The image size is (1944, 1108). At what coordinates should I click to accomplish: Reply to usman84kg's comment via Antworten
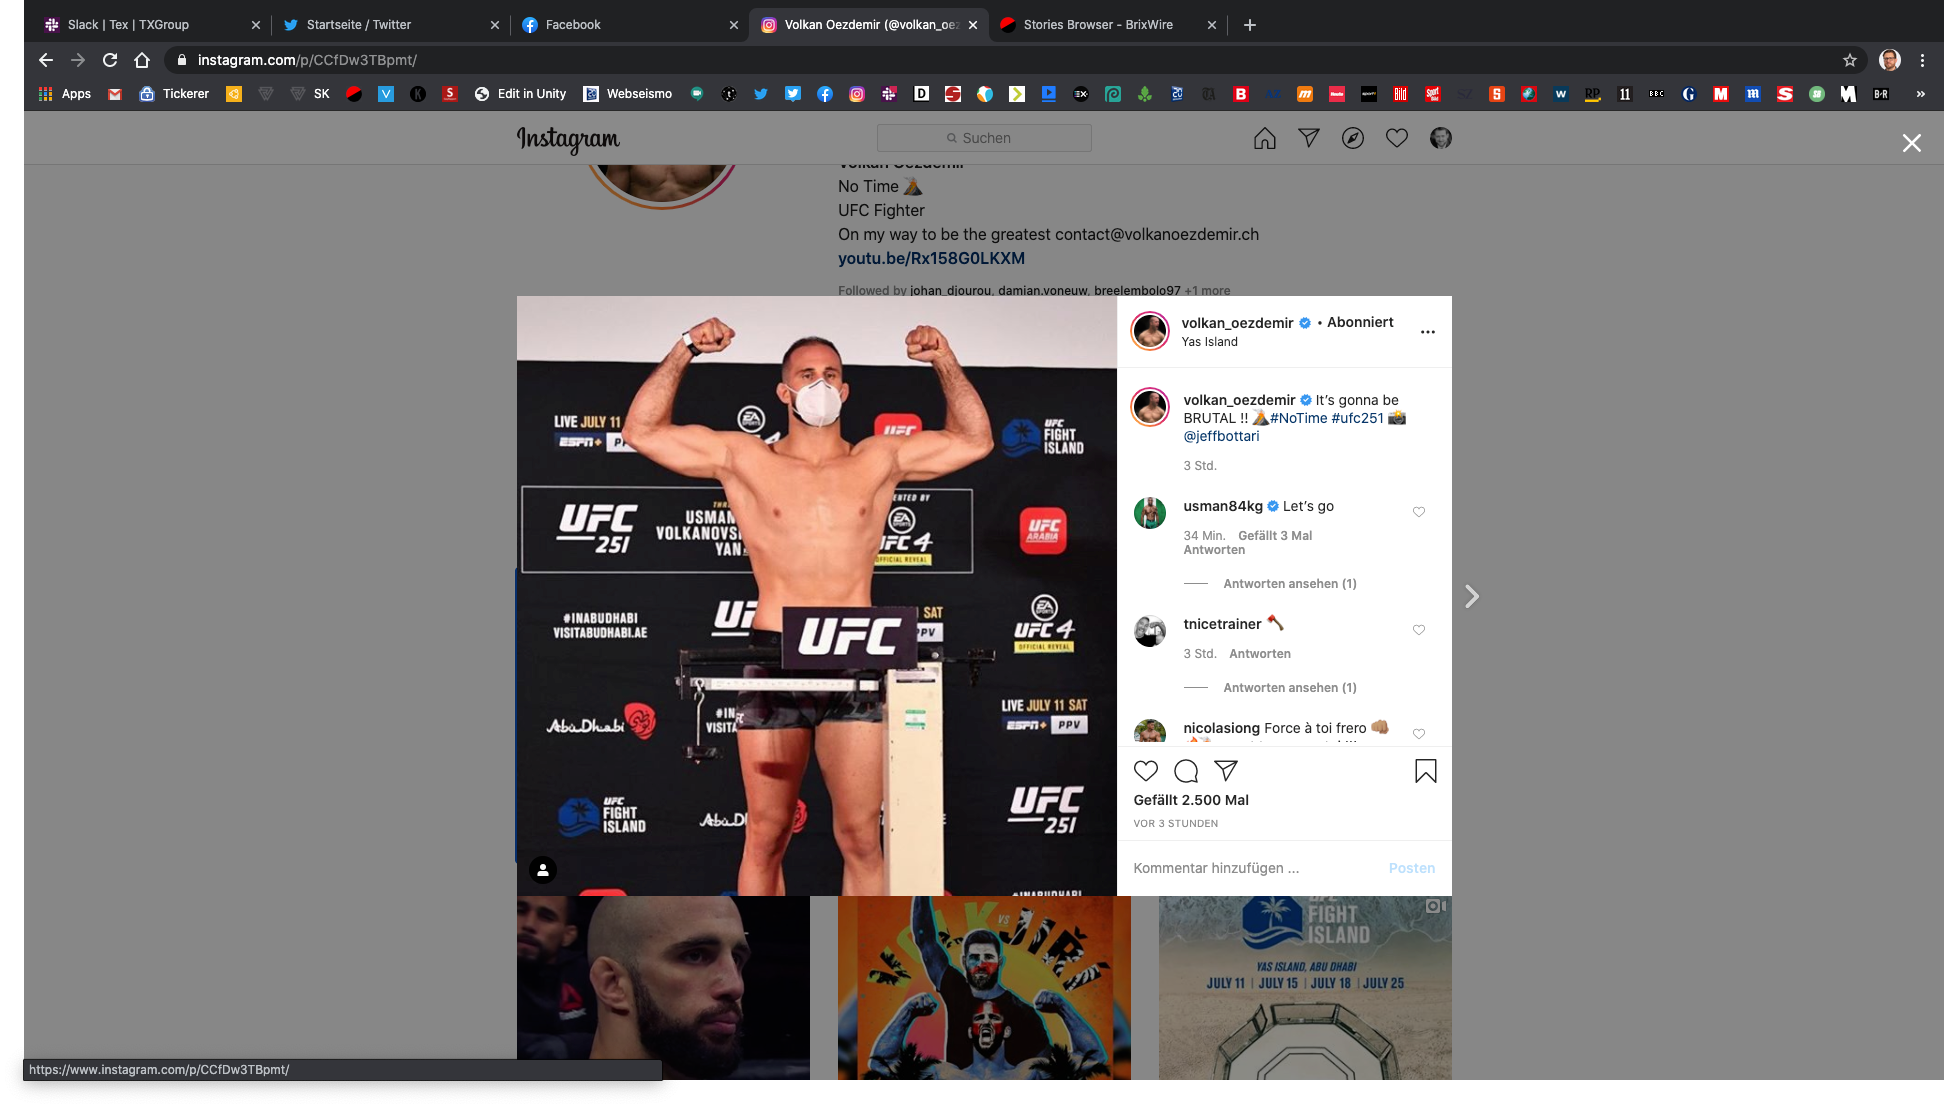(x=1214, y=550)
